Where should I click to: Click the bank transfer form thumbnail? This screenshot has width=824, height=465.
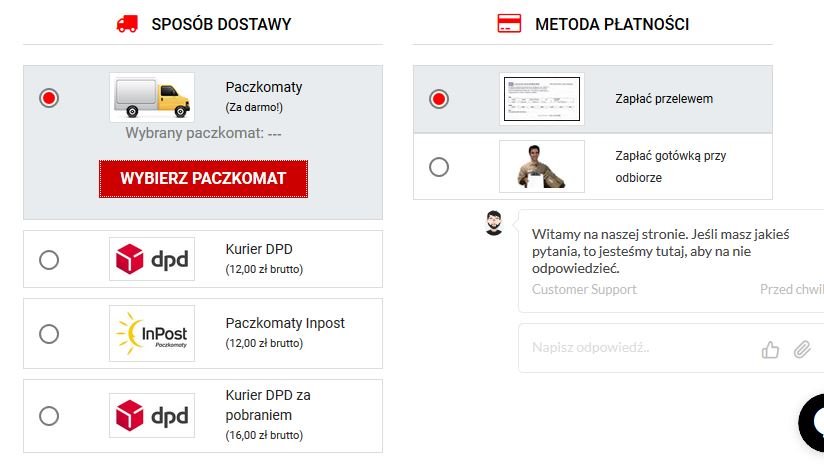[x=542, y=99]
